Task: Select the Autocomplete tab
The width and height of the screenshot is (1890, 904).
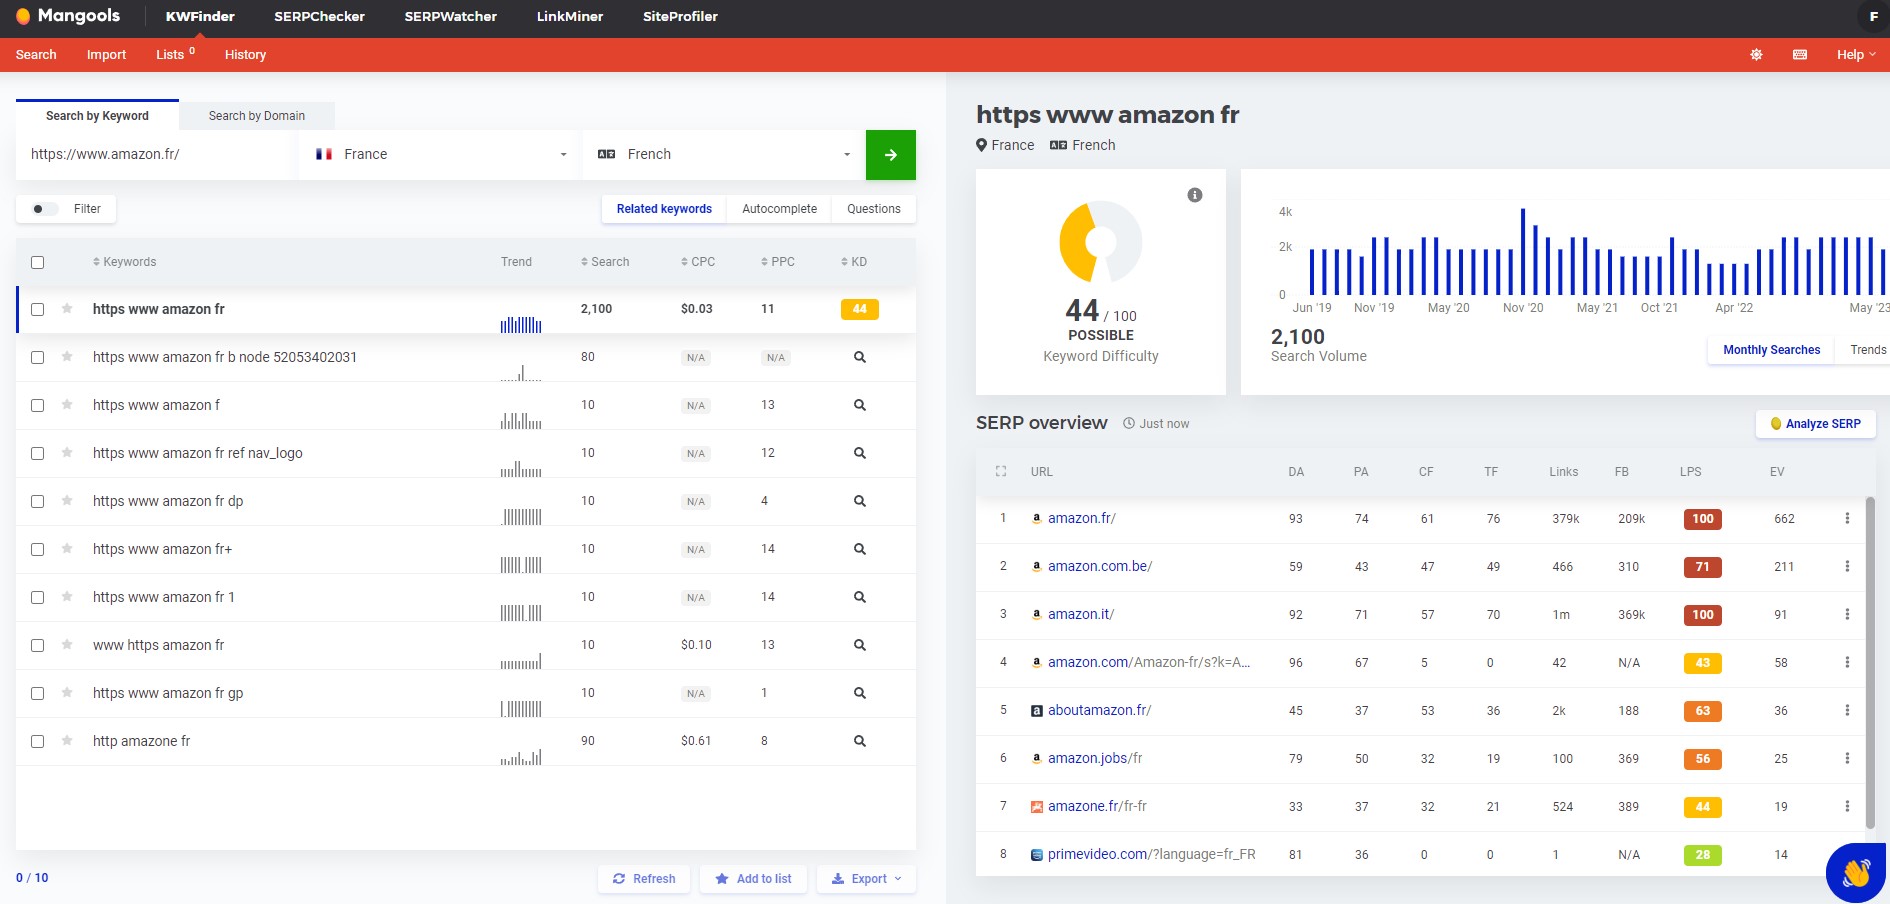Action: coord(779,209)
